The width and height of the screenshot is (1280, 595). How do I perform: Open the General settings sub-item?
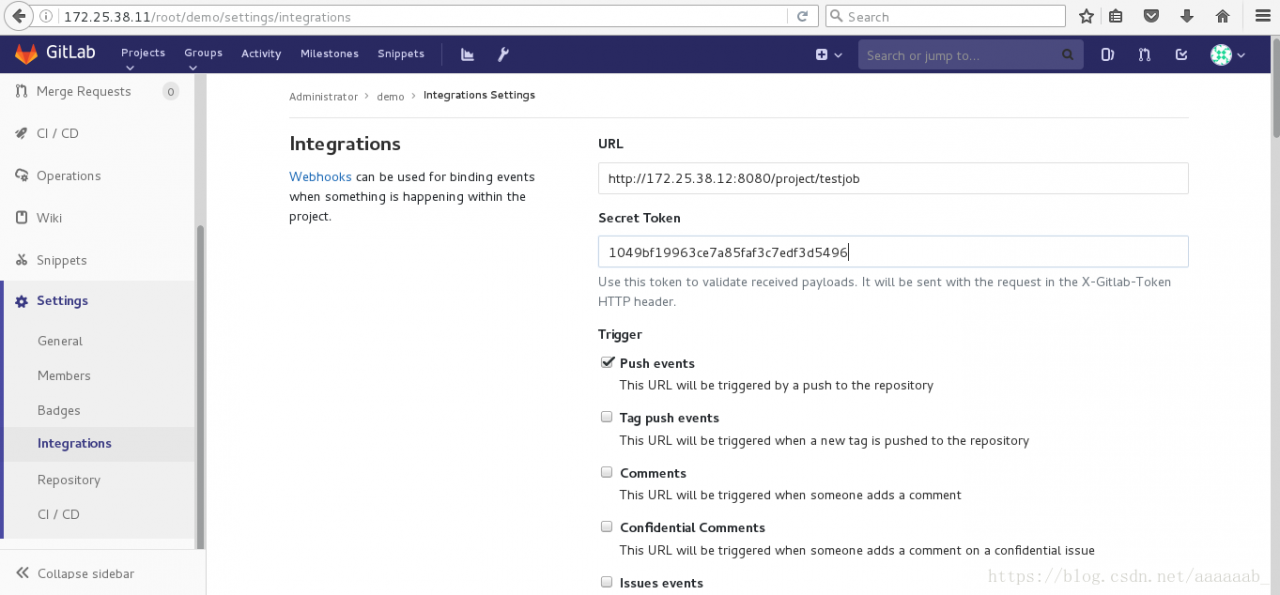pyautogui.click(x=60, y=341)
